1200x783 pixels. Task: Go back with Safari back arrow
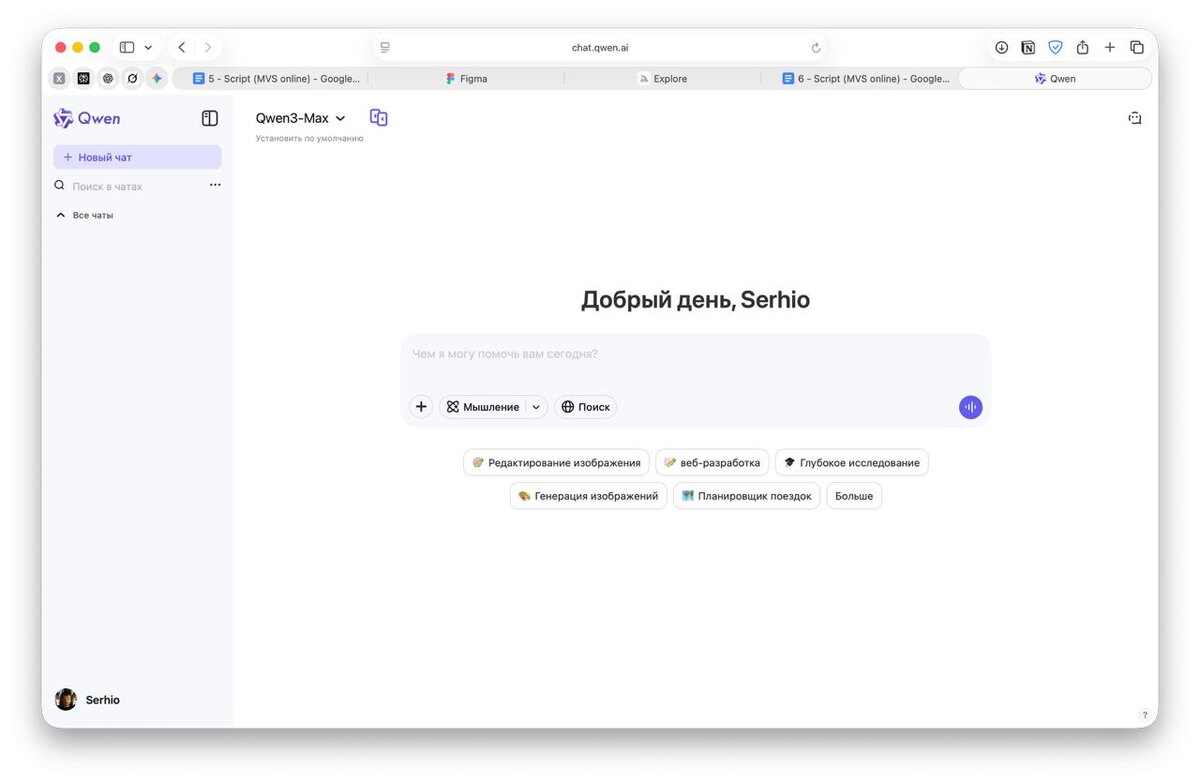(x=181, y=47)
